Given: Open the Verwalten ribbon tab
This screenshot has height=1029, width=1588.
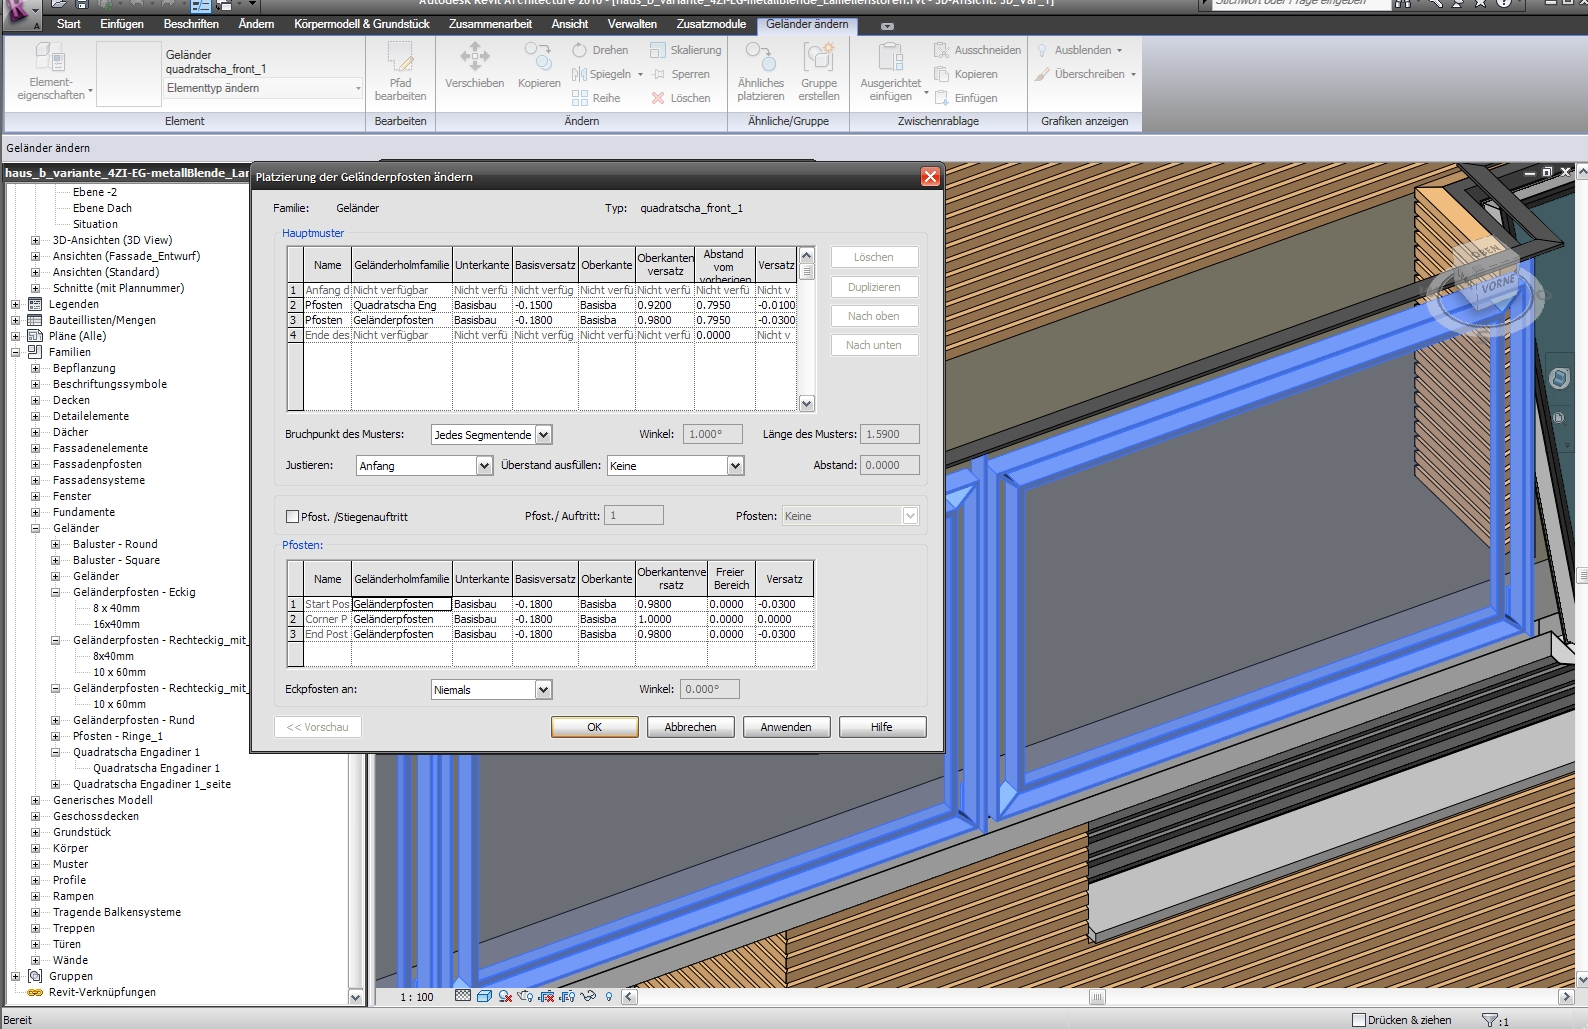Looking at the screenshot, I should pos(632,24).
